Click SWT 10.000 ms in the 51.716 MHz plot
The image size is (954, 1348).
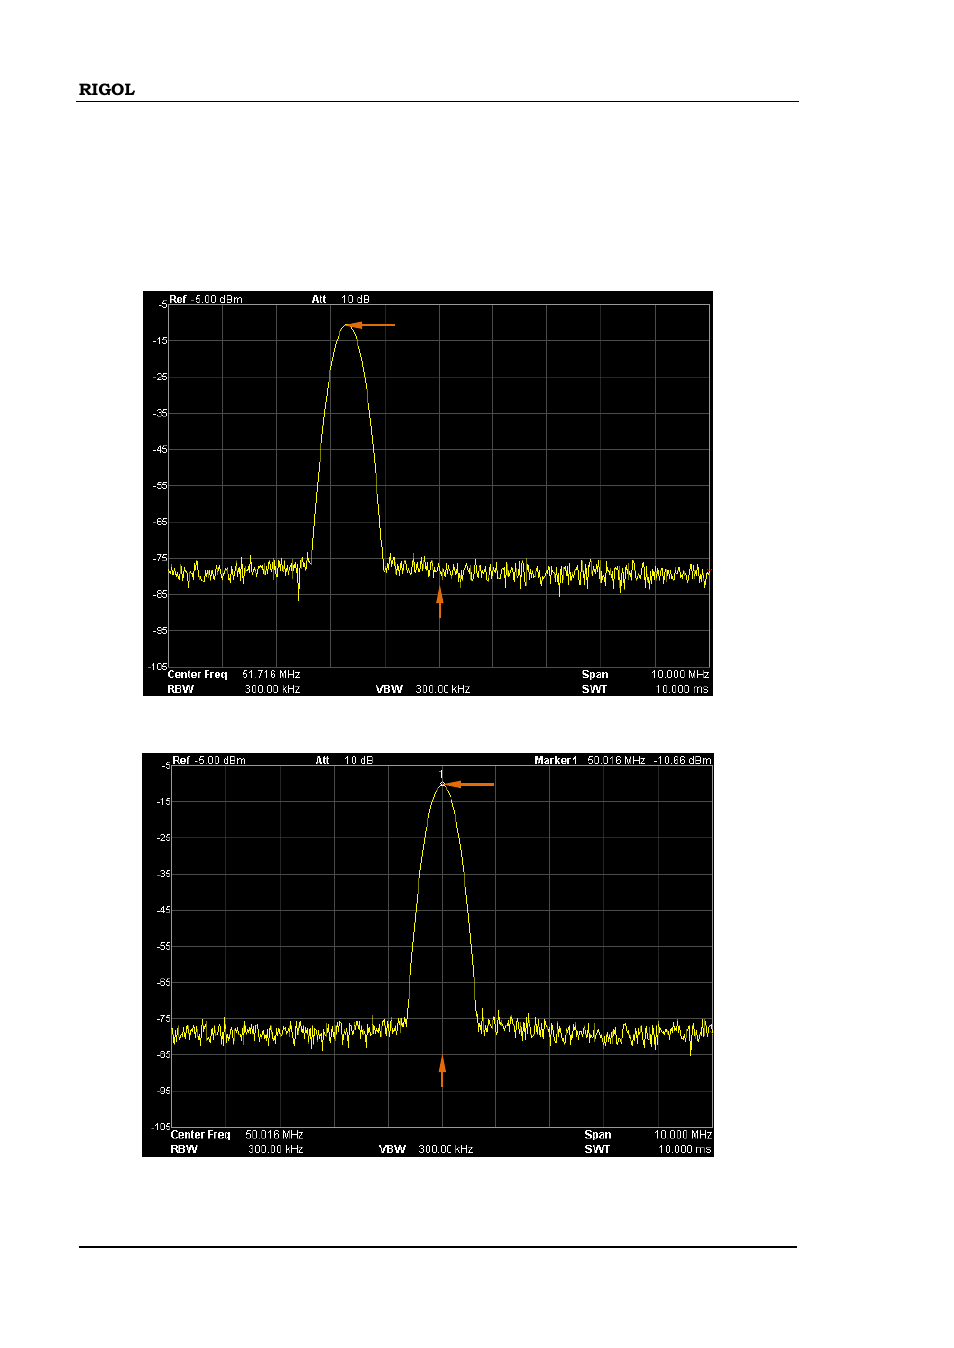[646, 690]
